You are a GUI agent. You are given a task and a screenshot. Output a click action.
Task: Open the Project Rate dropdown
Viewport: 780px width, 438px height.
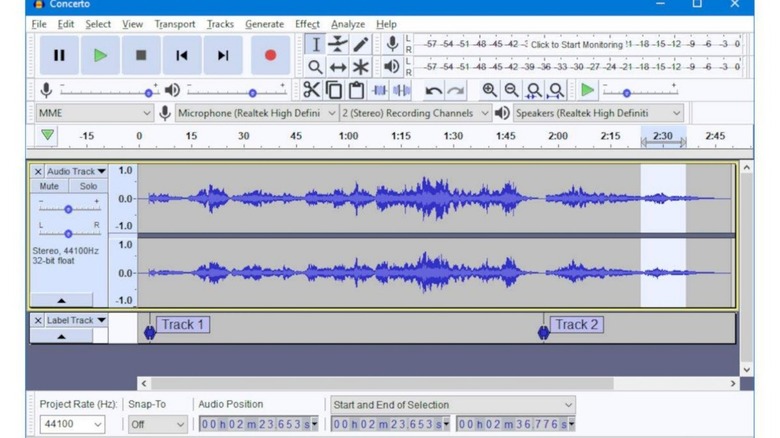(98, 424)
